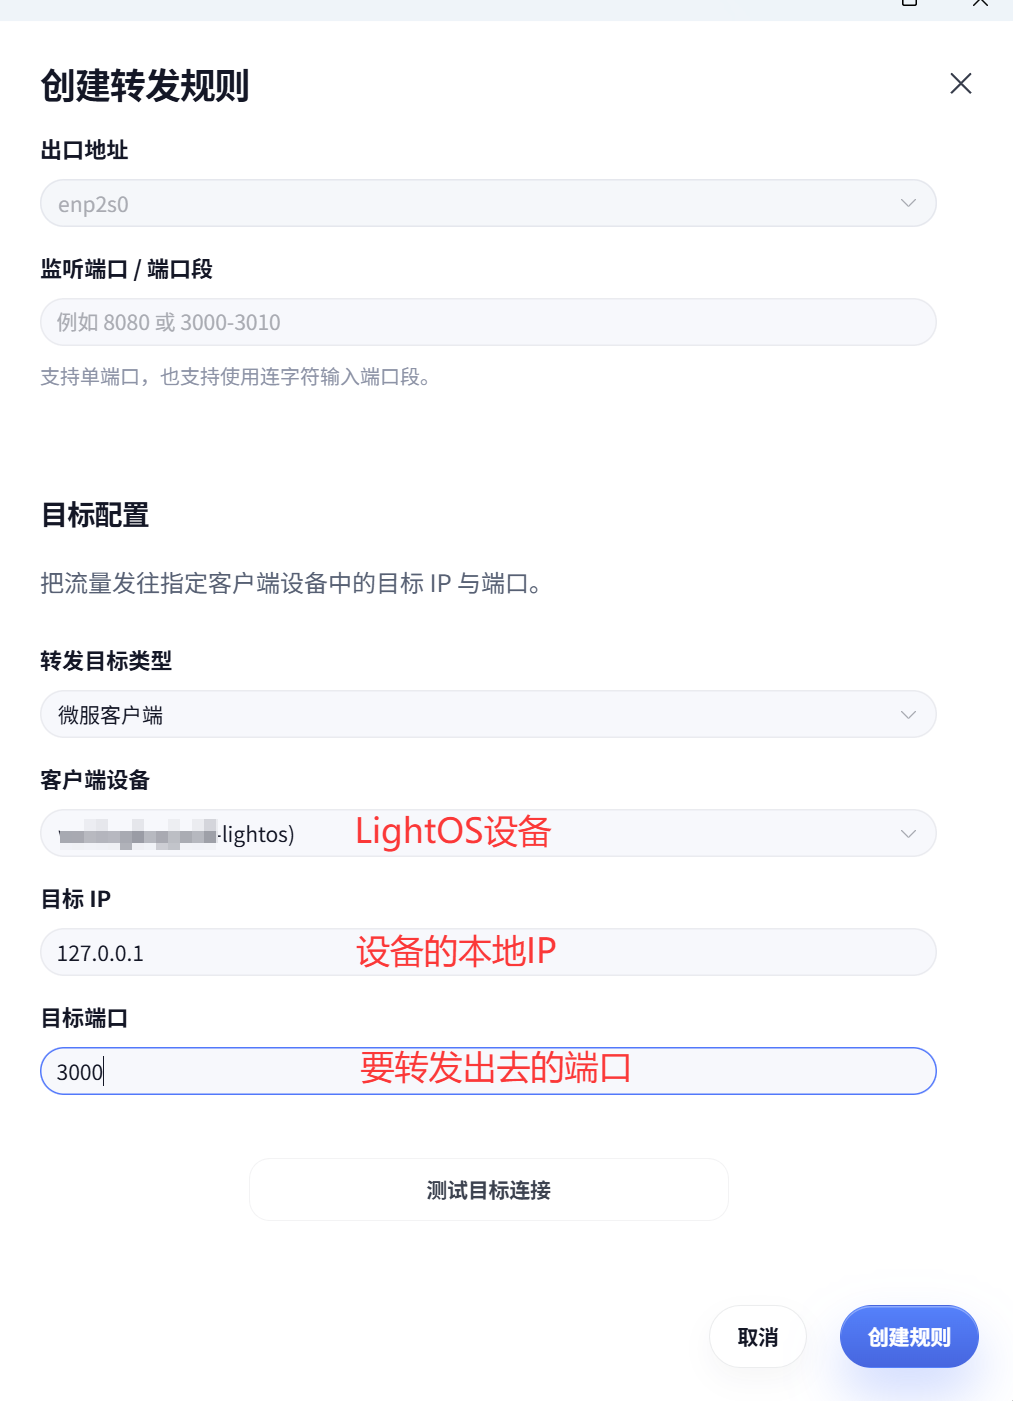
Task: Click the 目标配置 section heading
Action: point(95,516)
